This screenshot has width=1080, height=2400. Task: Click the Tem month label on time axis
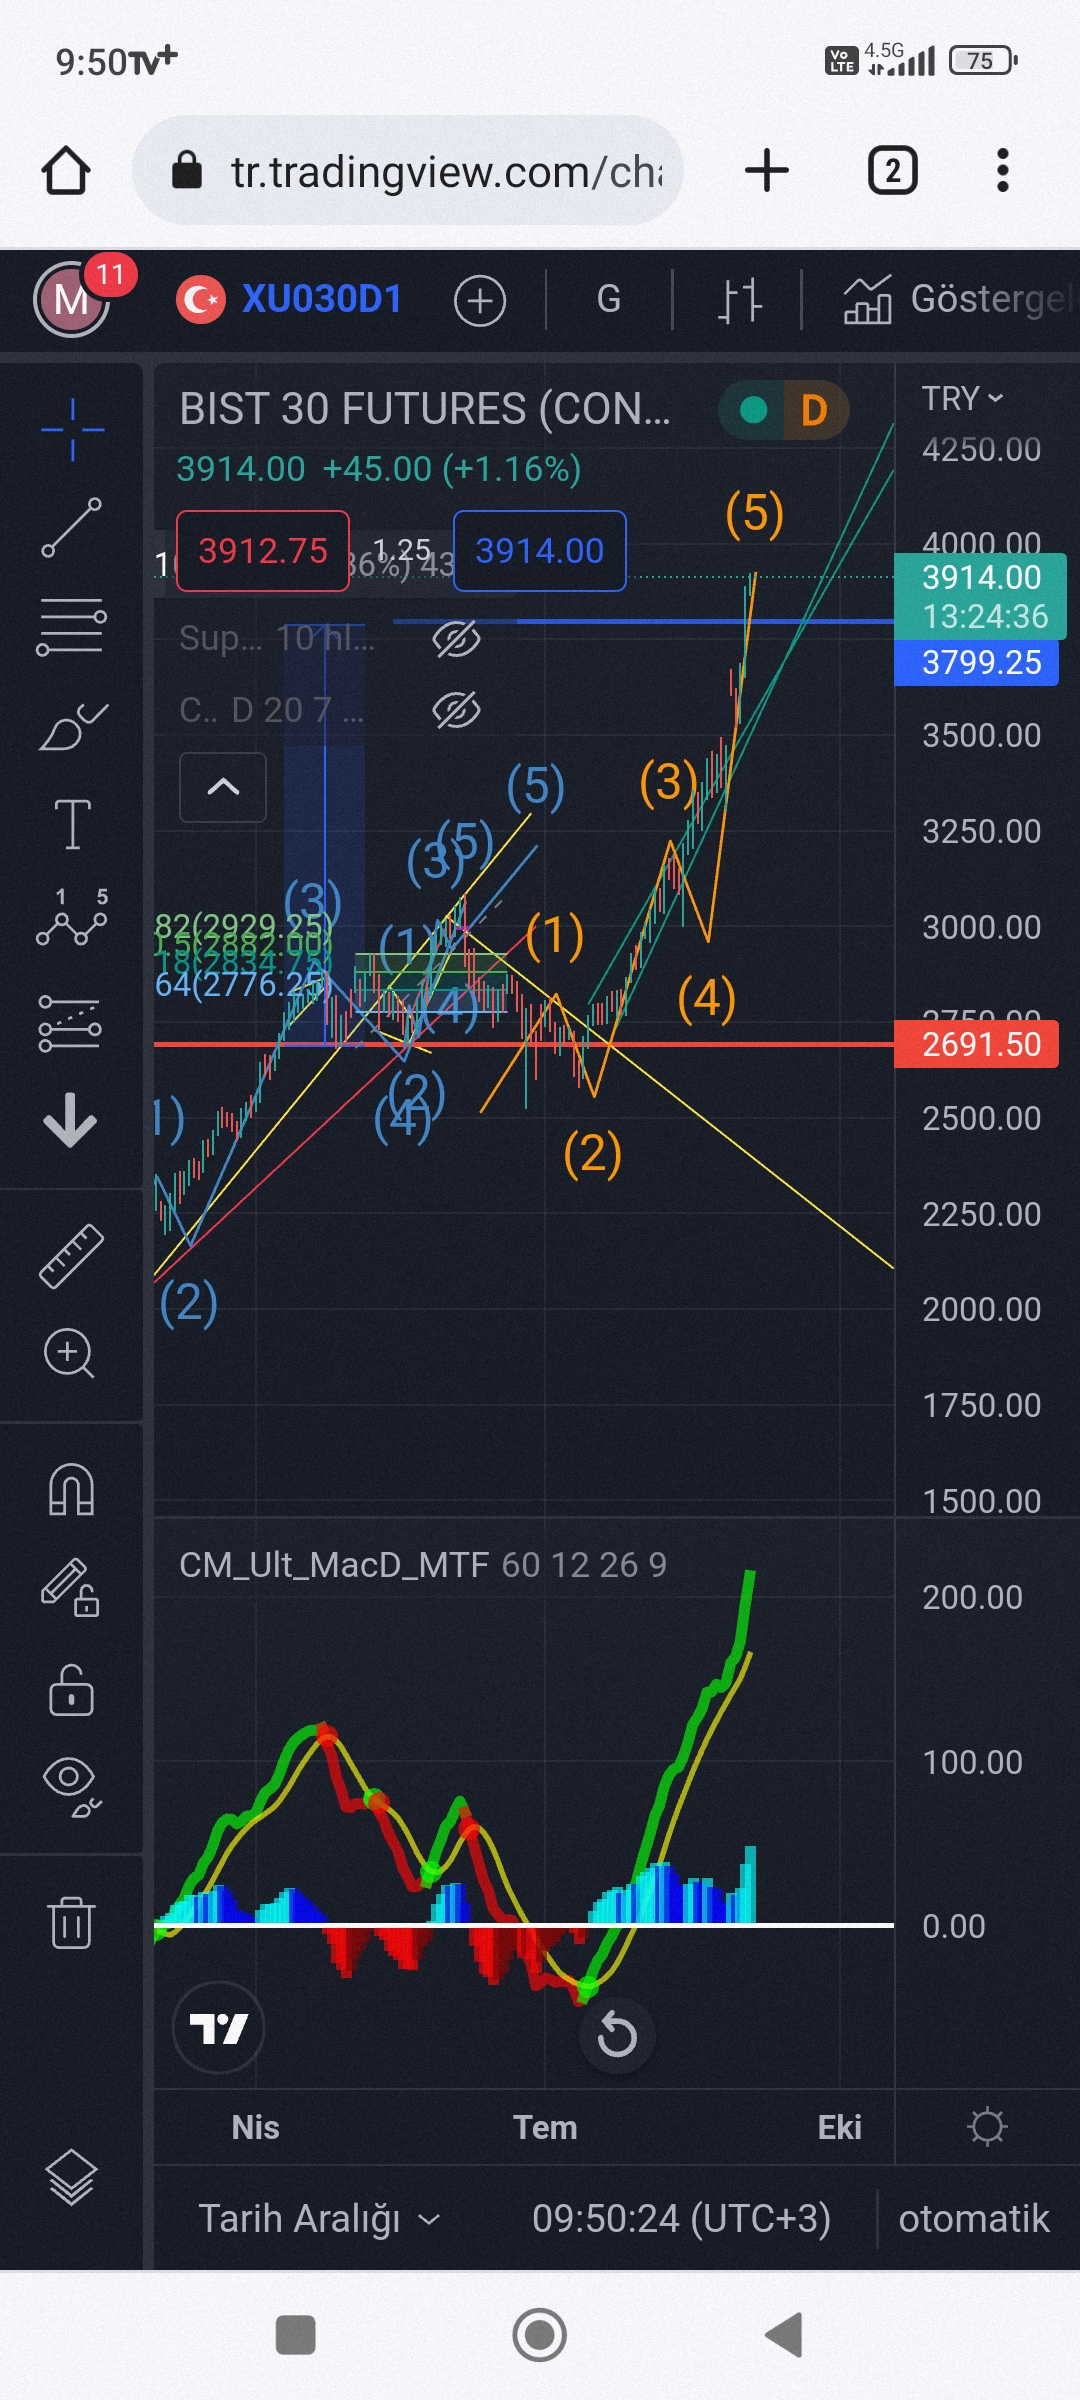(x=545, y=2127)
